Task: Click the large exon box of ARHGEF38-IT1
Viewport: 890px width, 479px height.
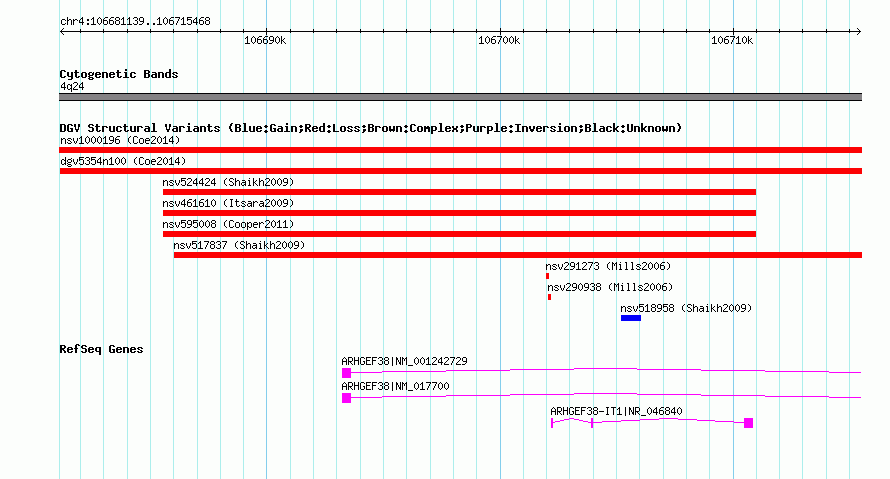Action: (748, 423)
